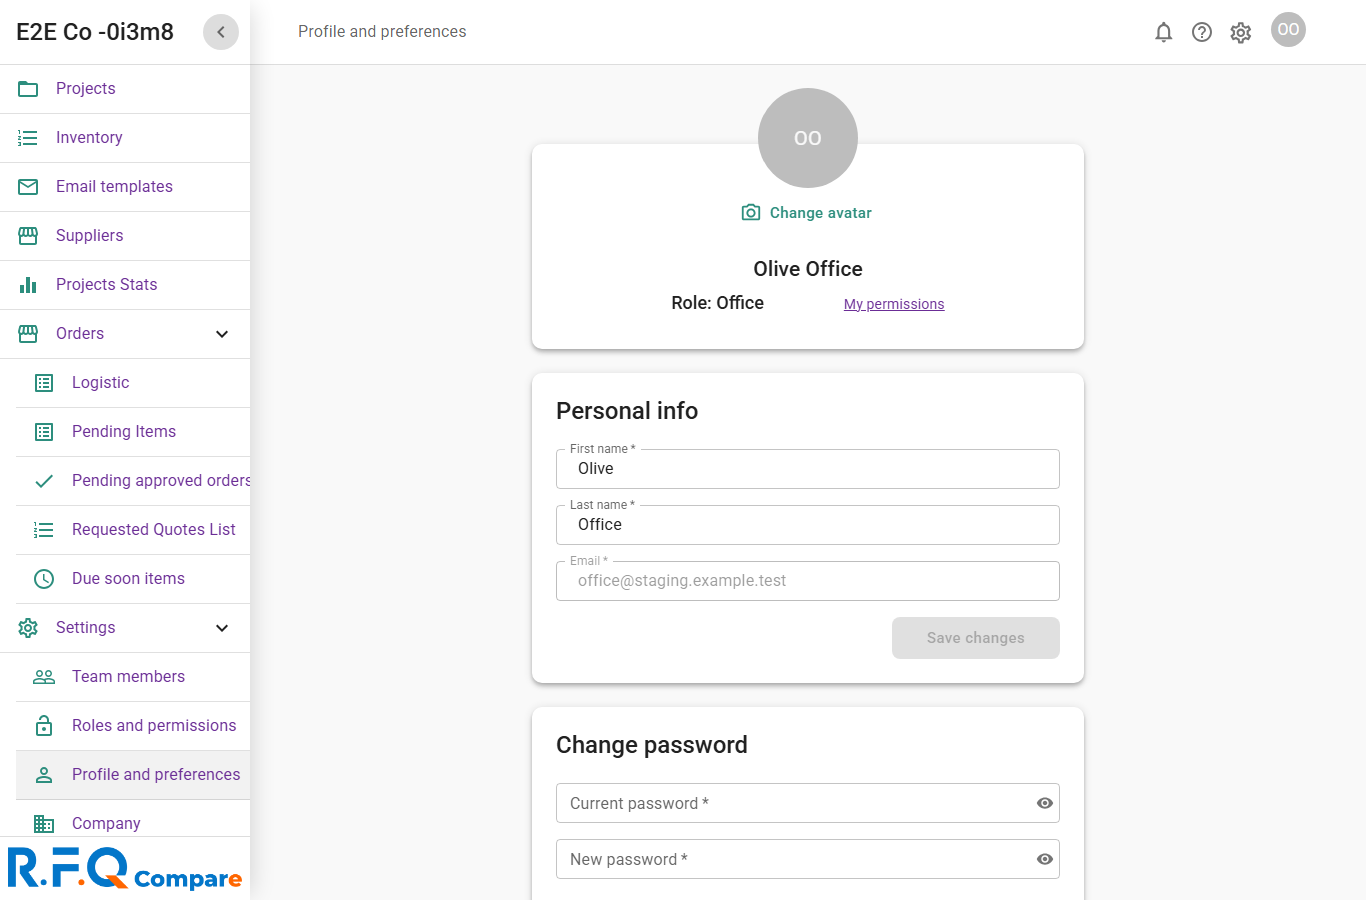The image size is (1366, 900).
Task: Open the My permissions link
Action: [x=894, y=304]
